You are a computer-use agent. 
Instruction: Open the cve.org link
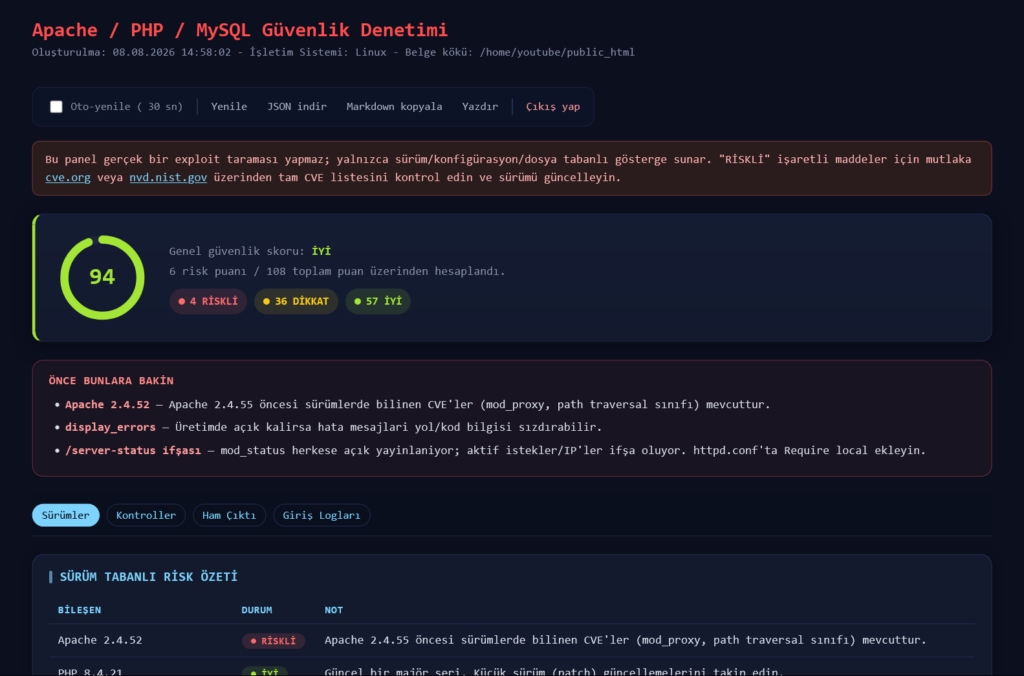click(x=68, y=177)
